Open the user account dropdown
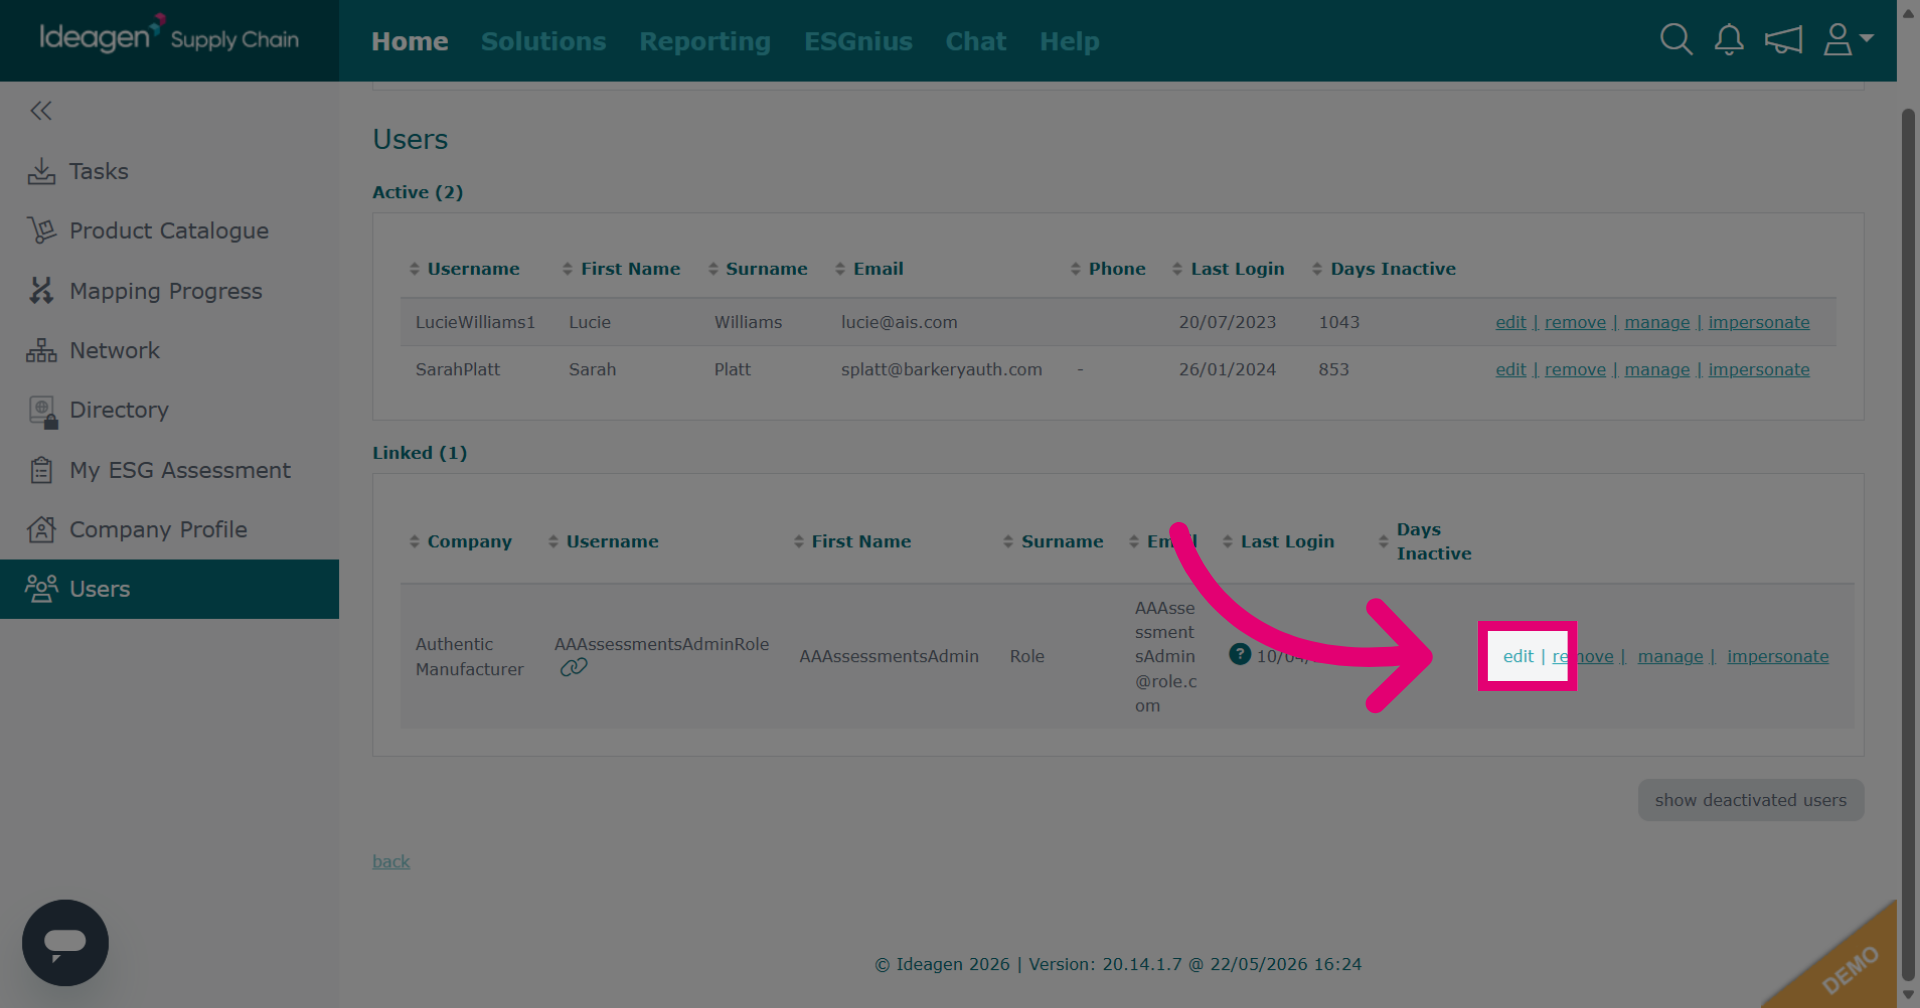 click(x=1848, y=40)
